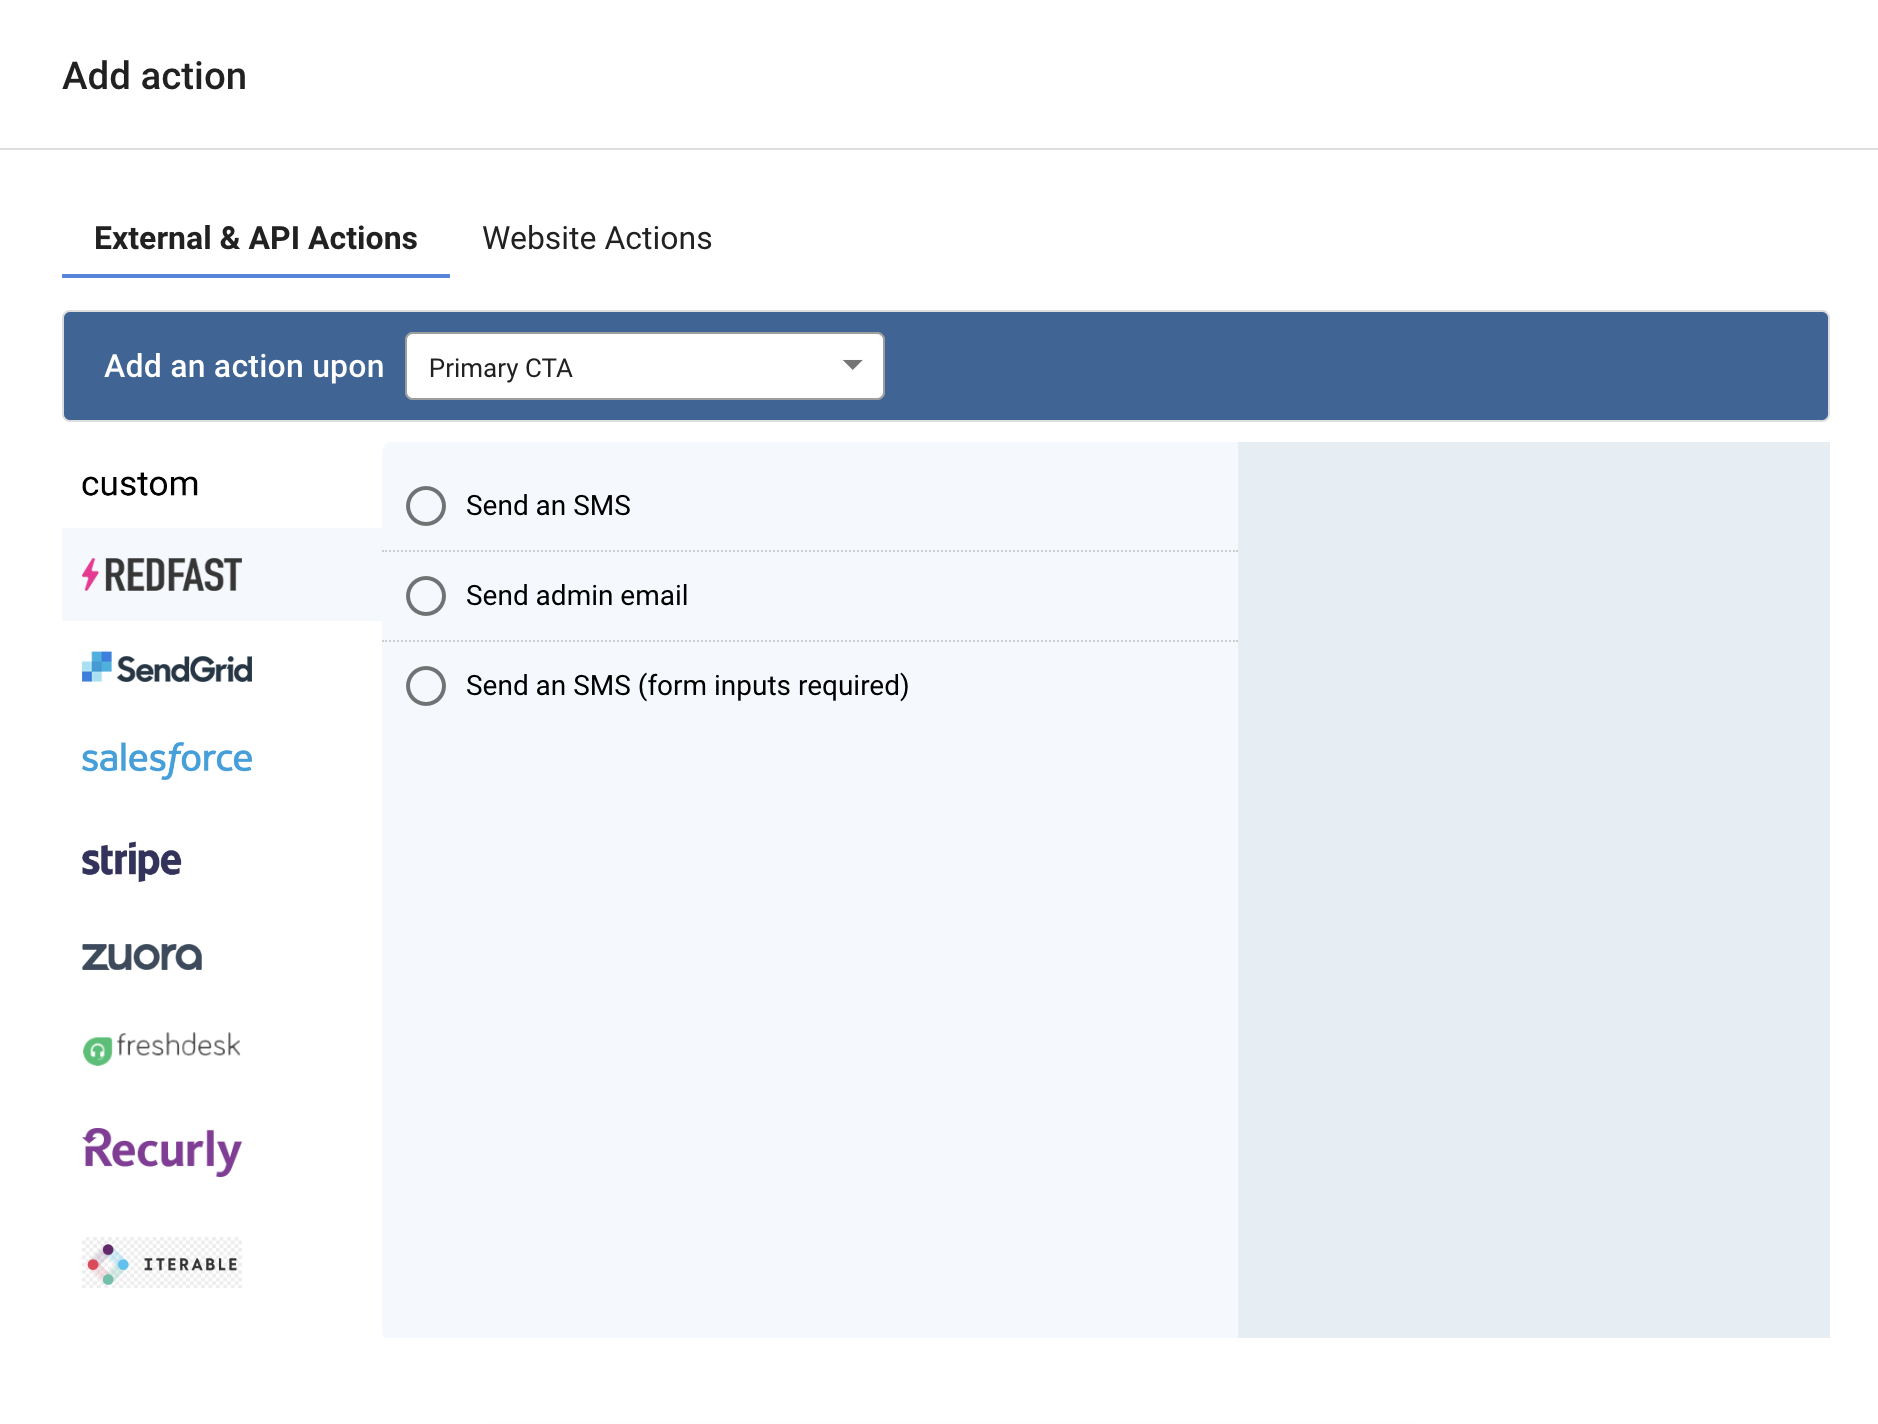Select the custom integration option
Viewport: 1878px width, 1424px height.
click(x=140, y=484)
